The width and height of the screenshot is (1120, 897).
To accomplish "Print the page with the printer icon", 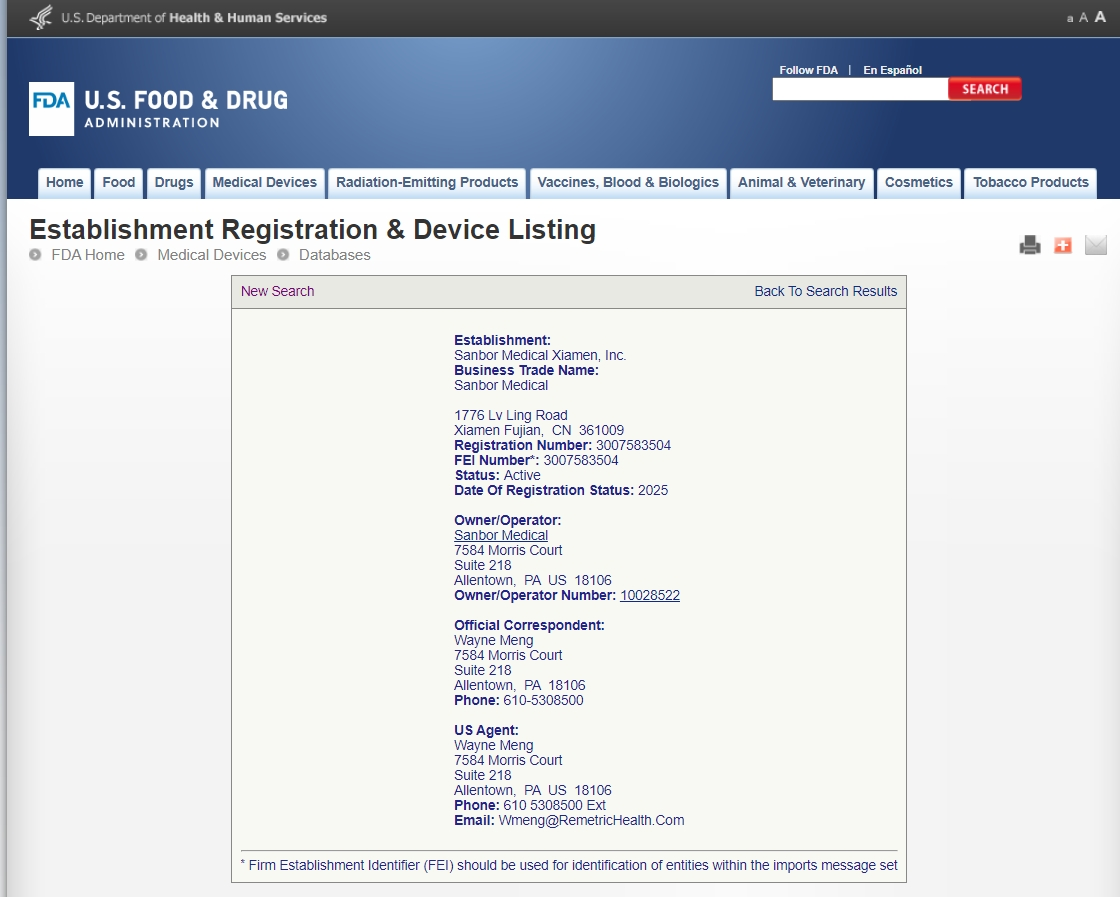I will click(x=1029, y=245).
